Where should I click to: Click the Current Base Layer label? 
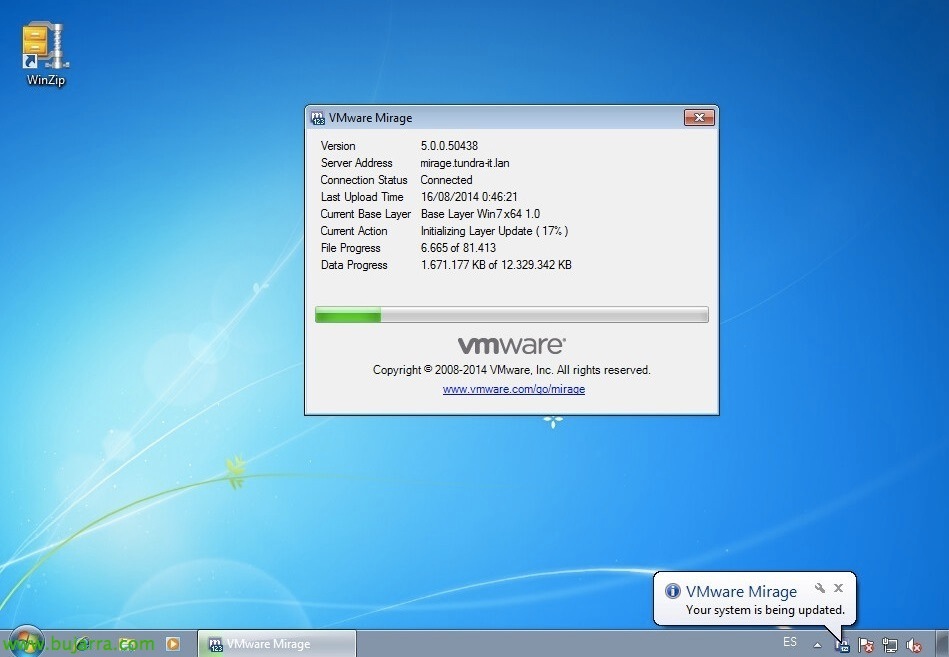pyautogui.click(x=366, y=214)
